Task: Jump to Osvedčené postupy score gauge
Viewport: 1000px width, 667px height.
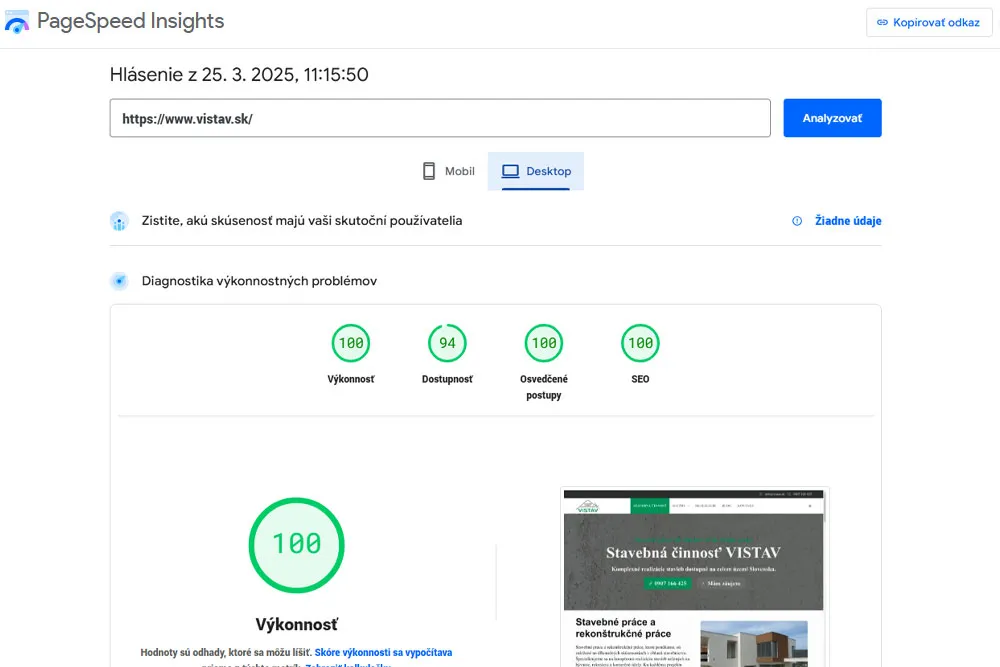Action: [544, 343]
